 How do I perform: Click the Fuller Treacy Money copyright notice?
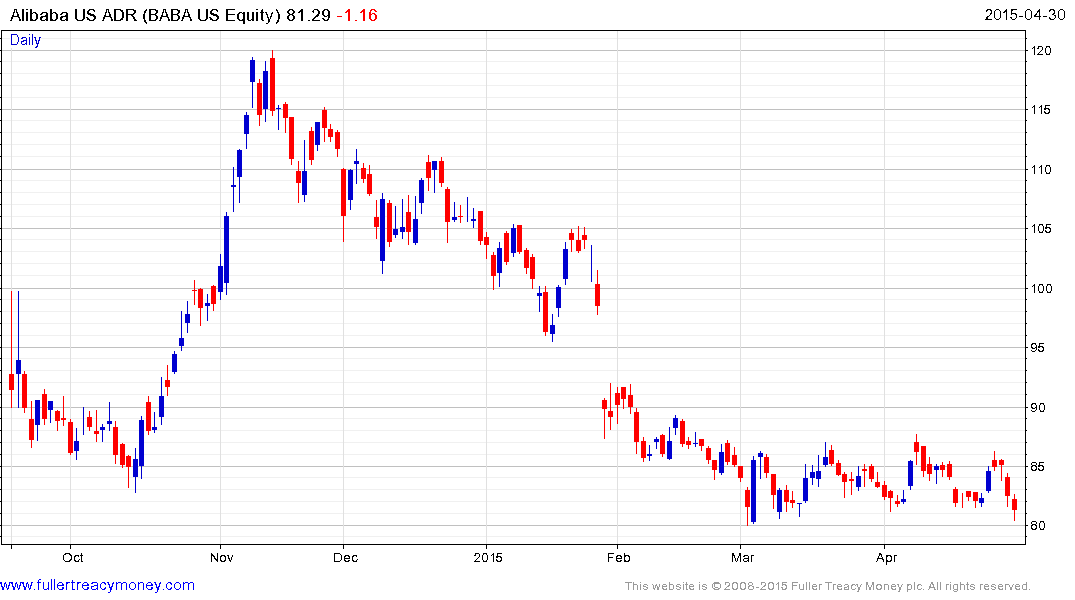828,586
